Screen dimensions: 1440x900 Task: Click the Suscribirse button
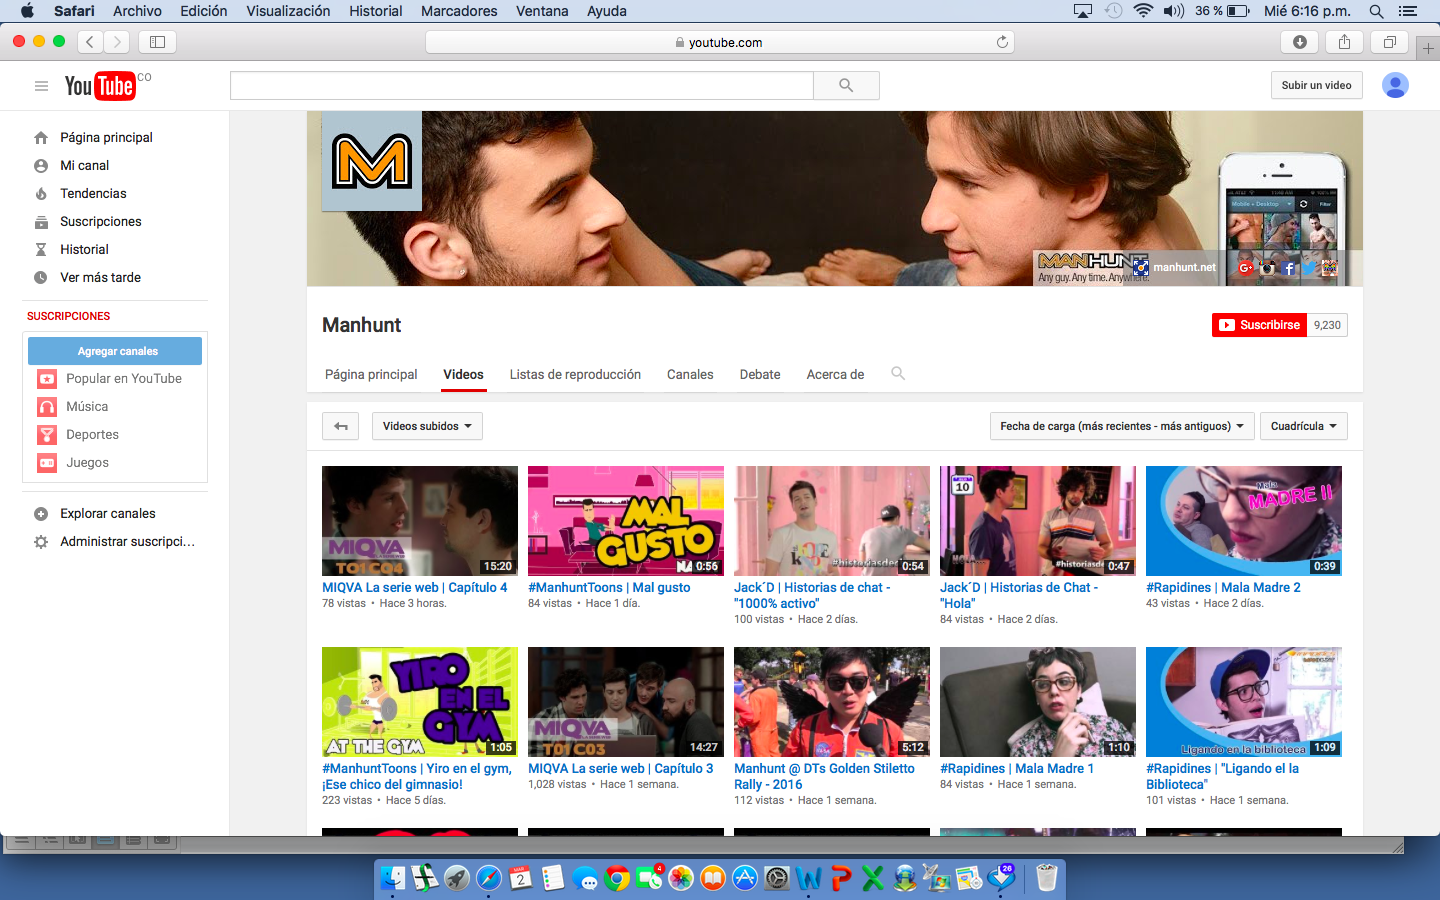(x=1259, y=325)
